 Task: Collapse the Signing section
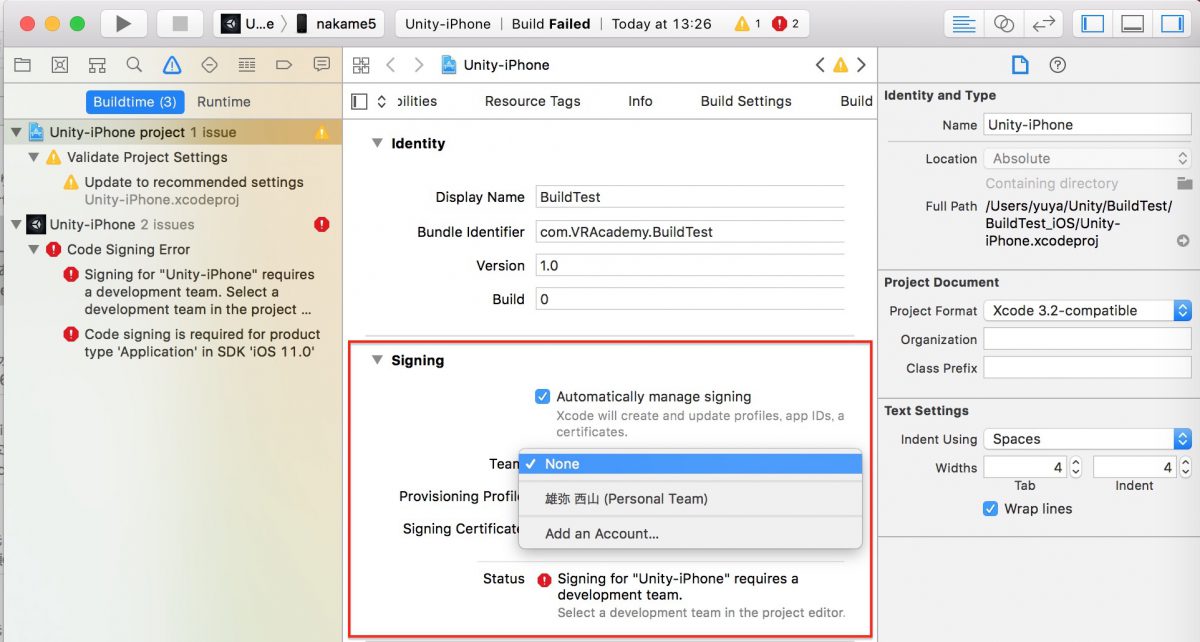tap(377, 360)
